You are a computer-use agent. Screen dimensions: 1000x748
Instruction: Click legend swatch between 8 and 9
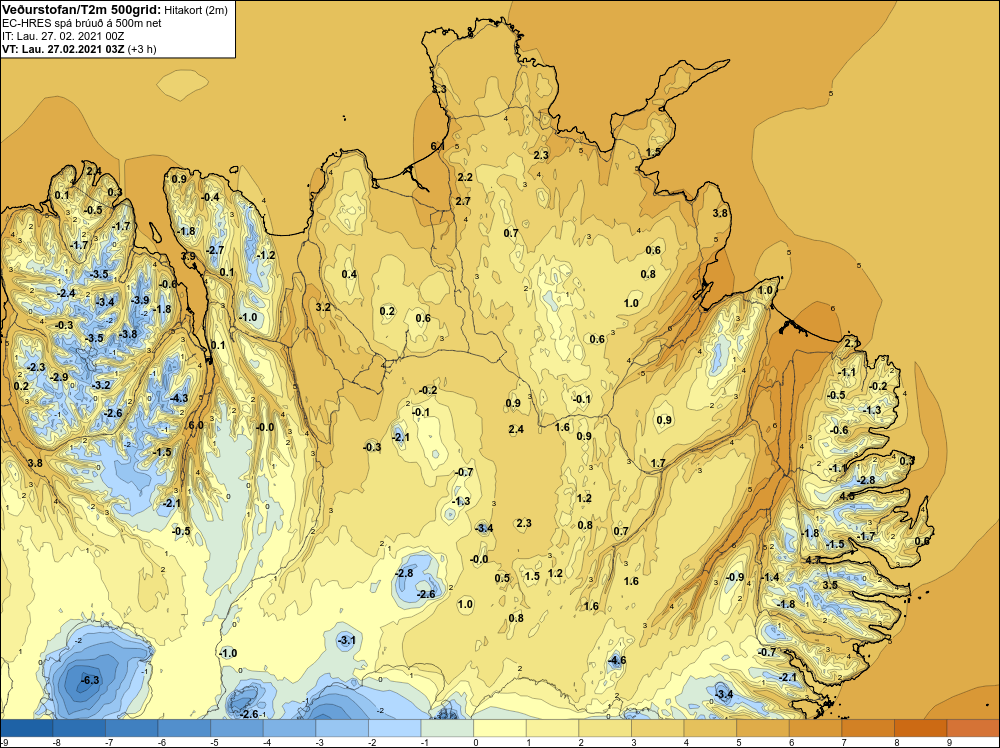point(920,728)
